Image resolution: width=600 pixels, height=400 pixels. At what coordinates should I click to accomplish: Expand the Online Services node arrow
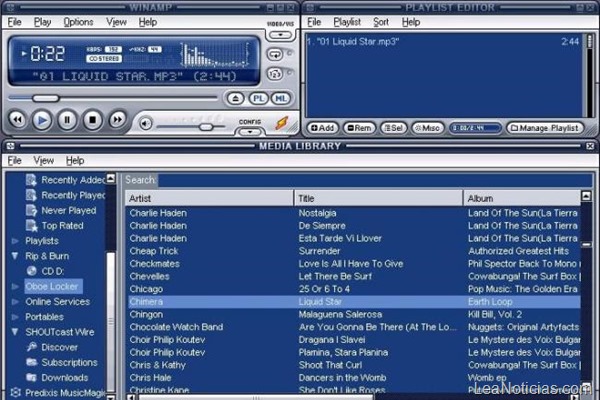click(15, 302)
